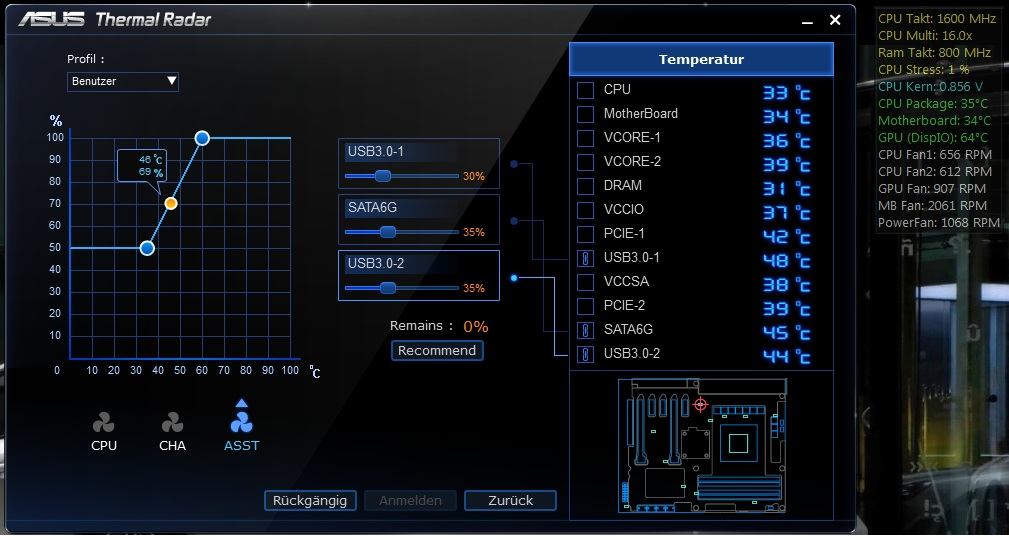Enable the VCORE-2 sensor checkbox

585,162
